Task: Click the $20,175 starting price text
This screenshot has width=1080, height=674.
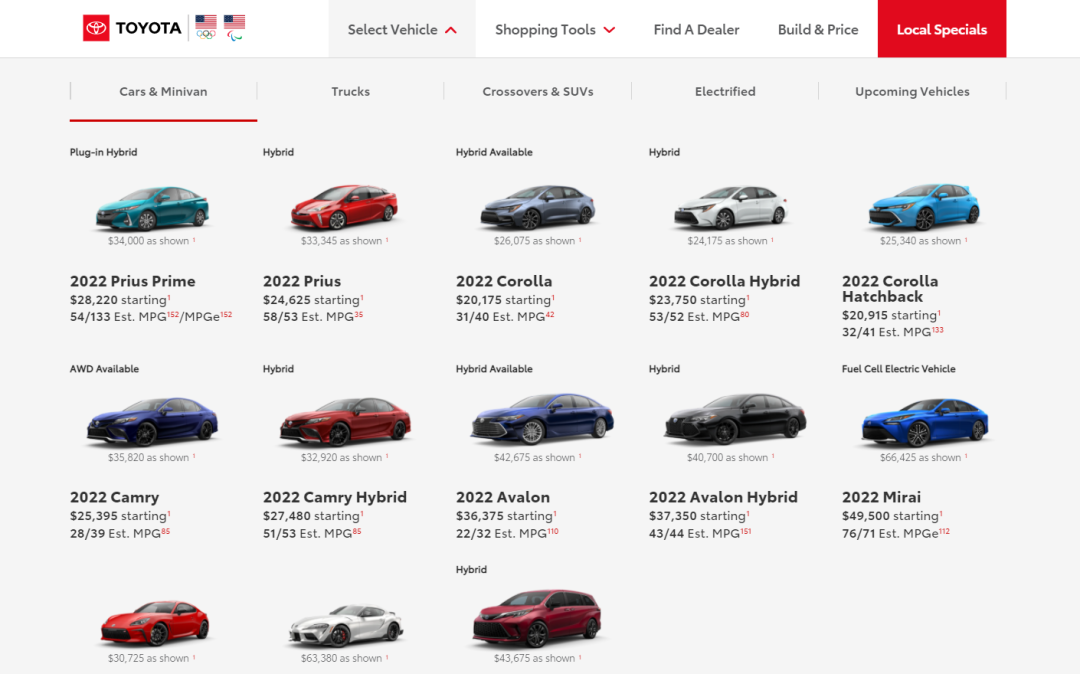Action: pos(505,299)
